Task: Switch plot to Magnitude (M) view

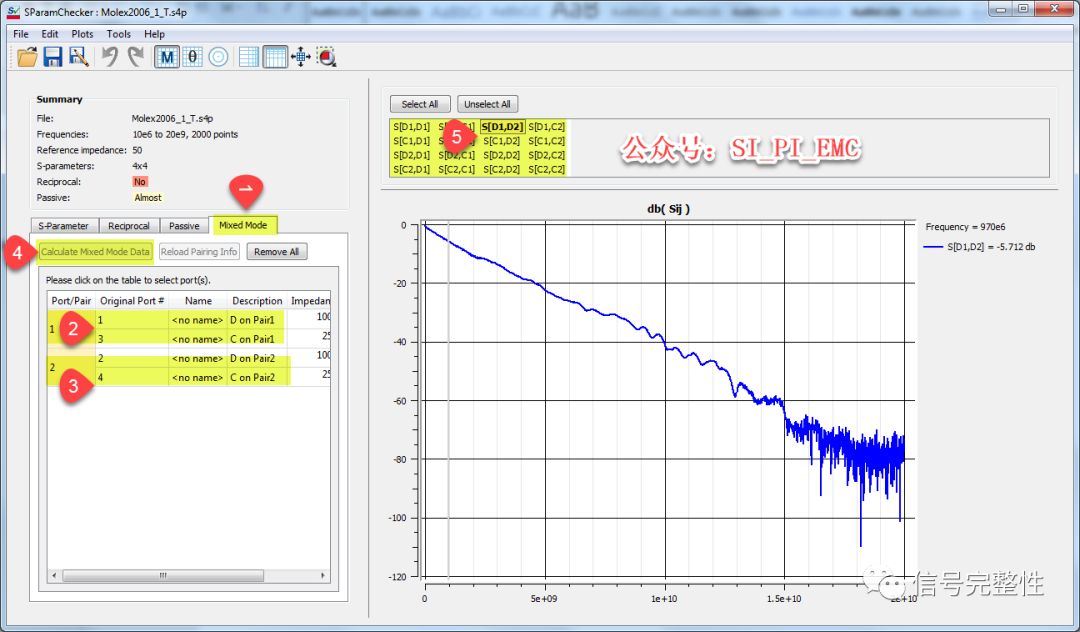Action: (x=167, y=57)
